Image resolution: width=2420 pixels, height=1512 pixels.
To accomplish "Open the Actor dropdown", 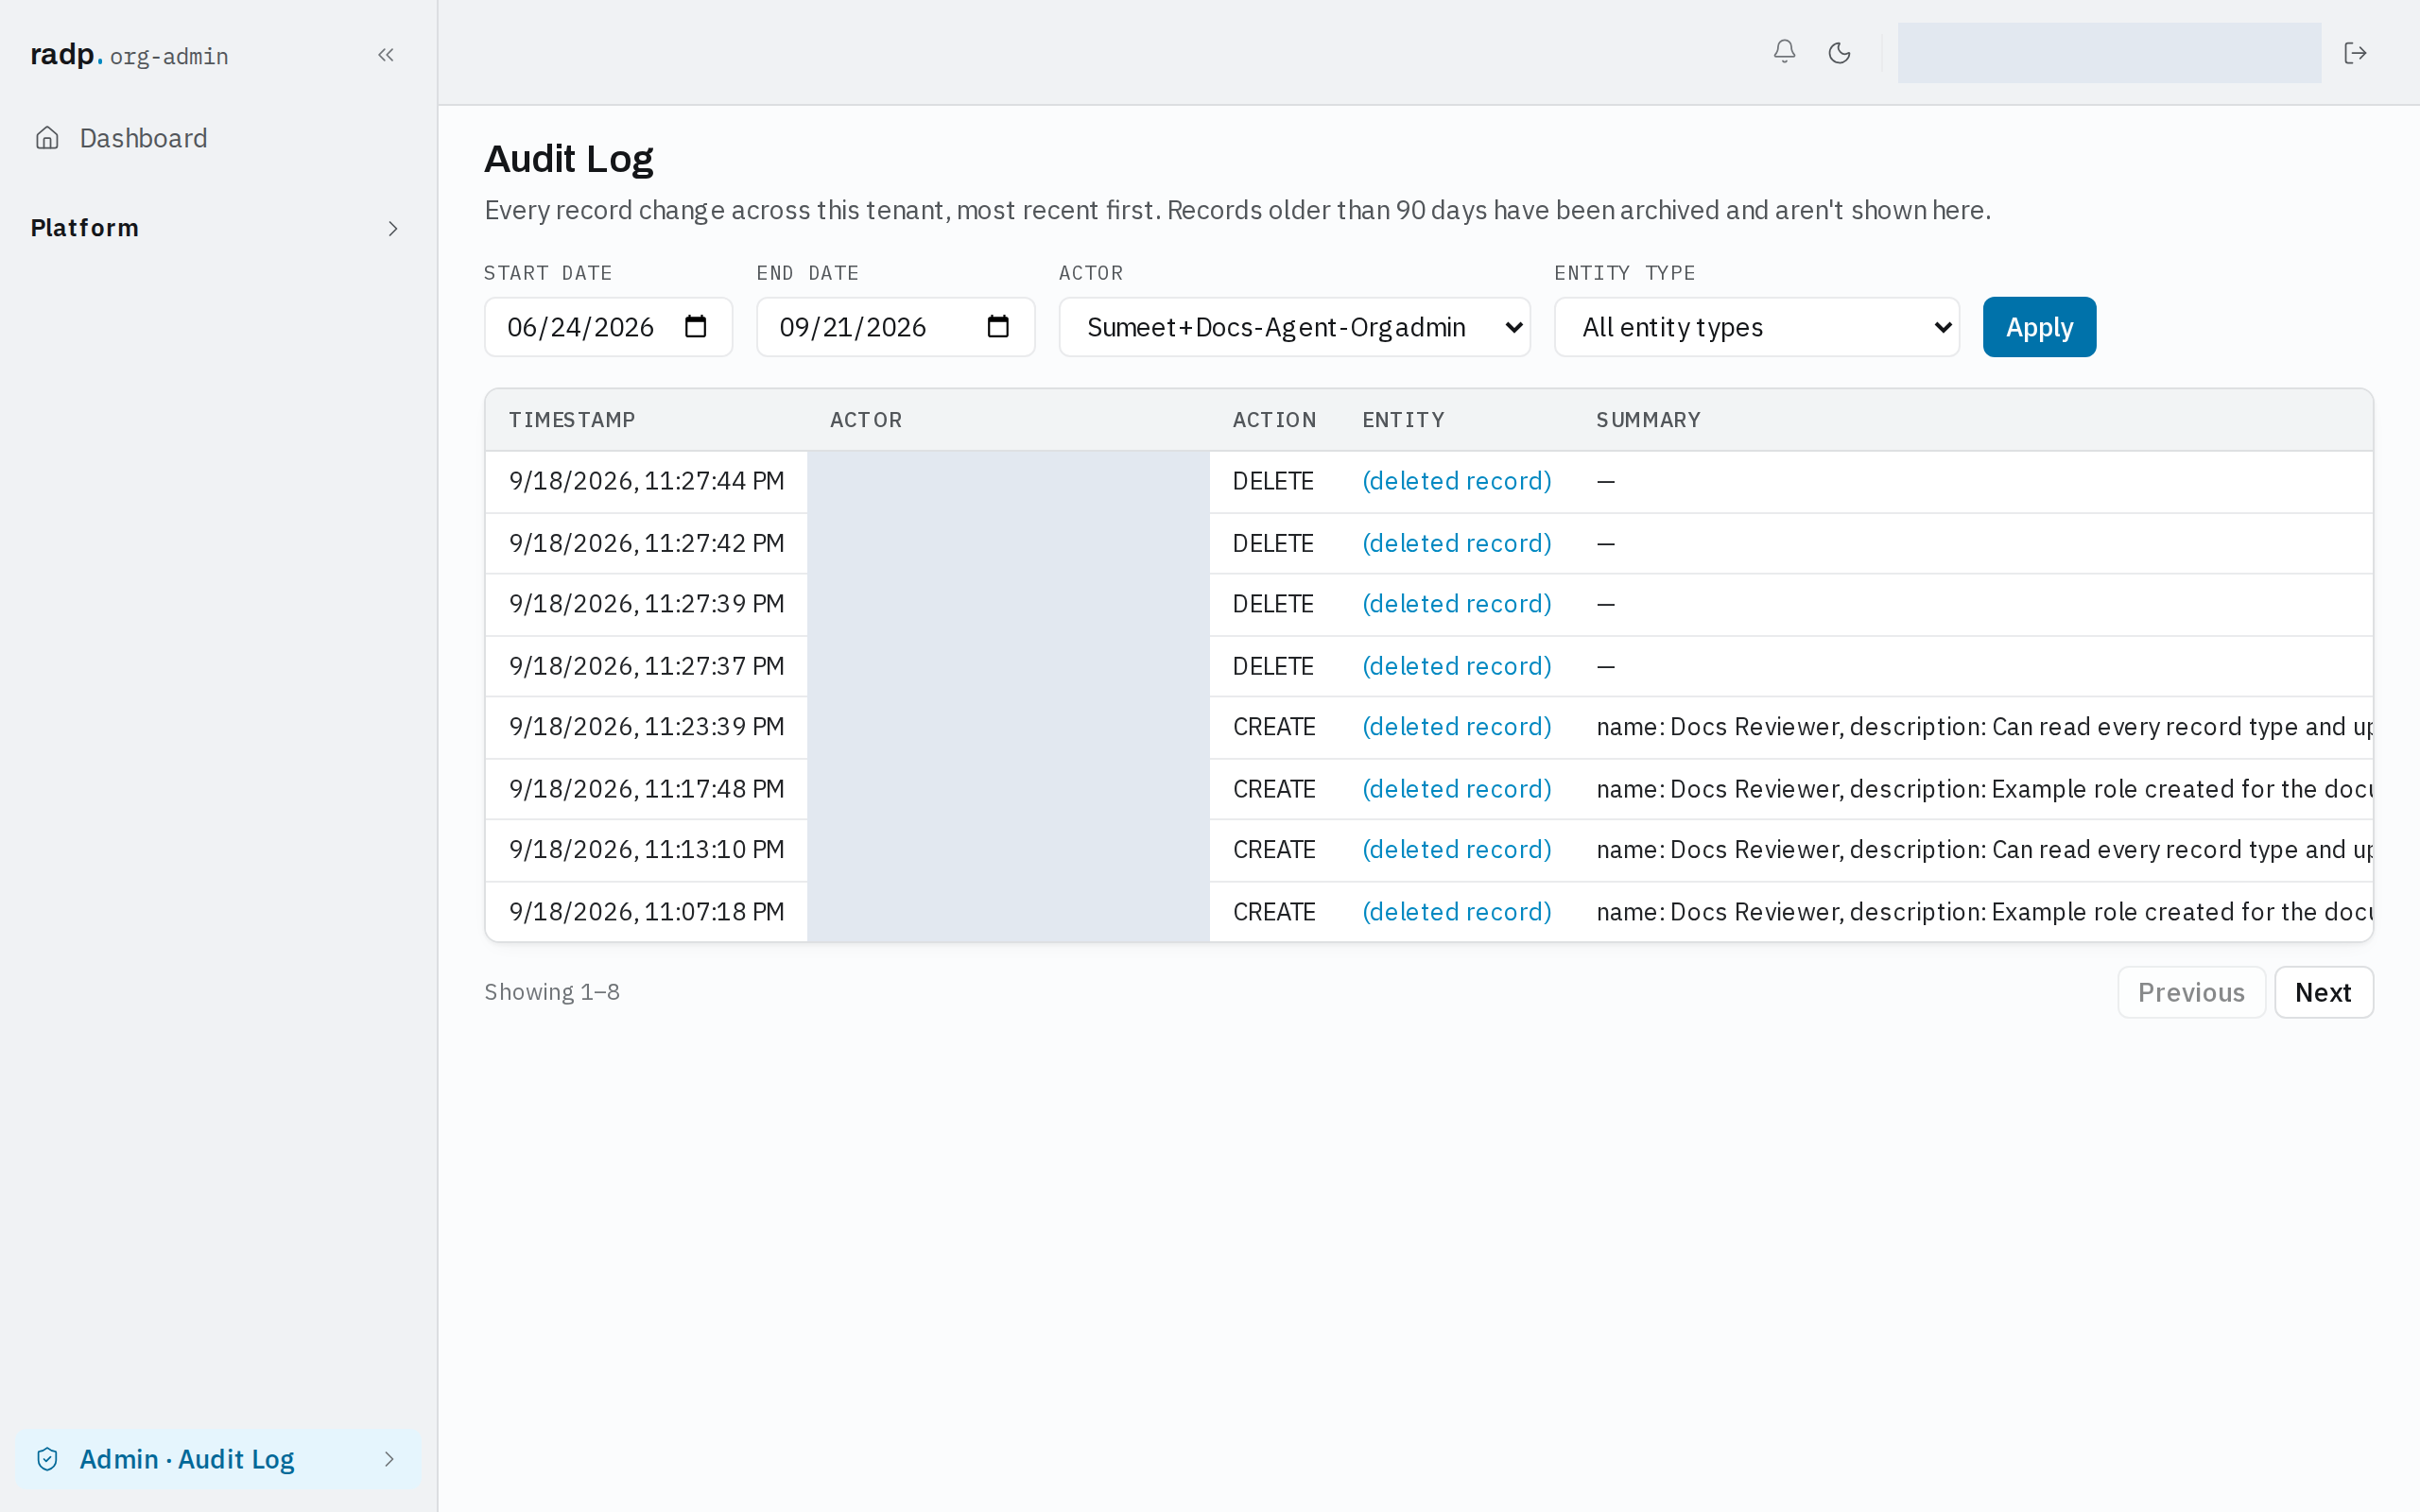I will coord(1294,327).
